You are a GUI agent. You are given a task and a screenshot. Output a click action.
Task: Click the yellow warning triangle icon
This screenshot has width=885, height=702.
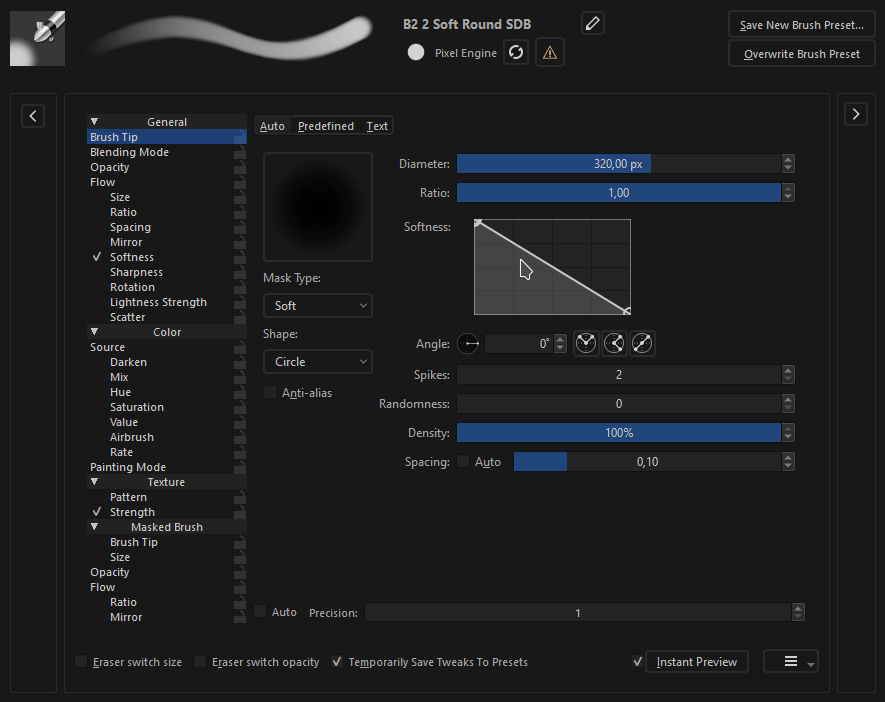pyautogui.click(x=549, y=53)
